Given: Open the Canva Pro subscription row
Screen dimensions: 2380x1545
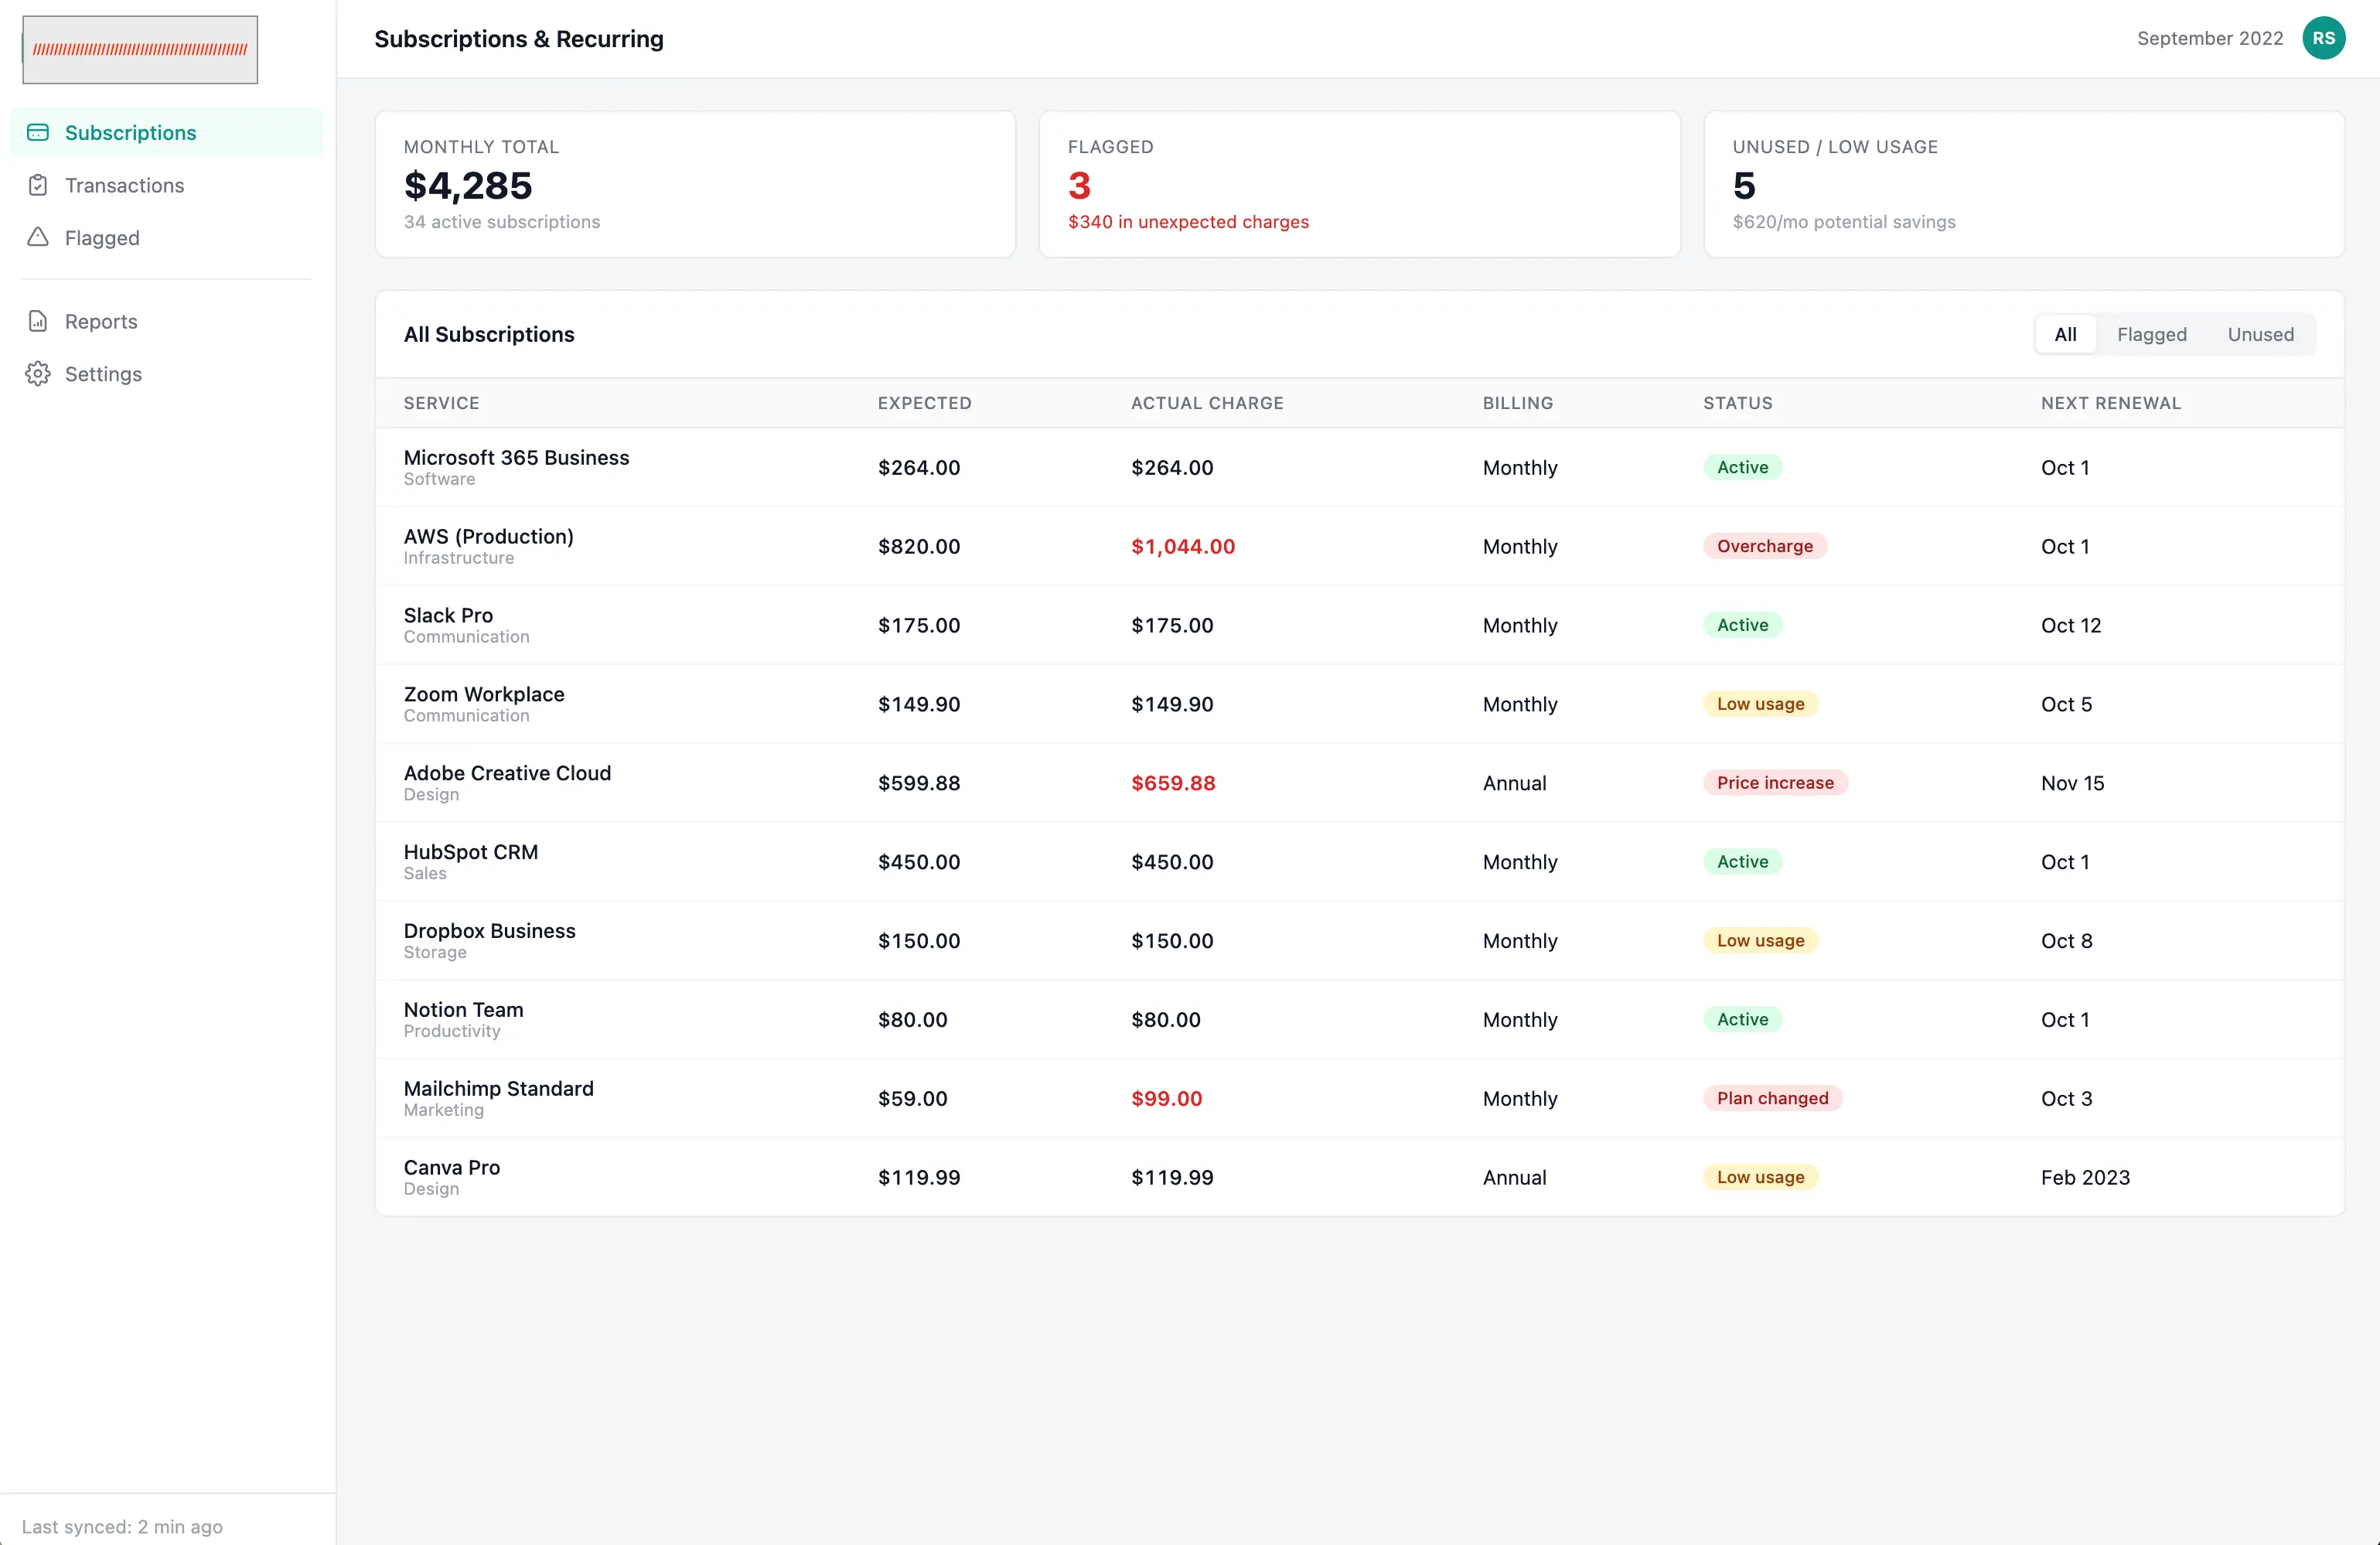Looking at the screenshot, I should (1359, 1177).
